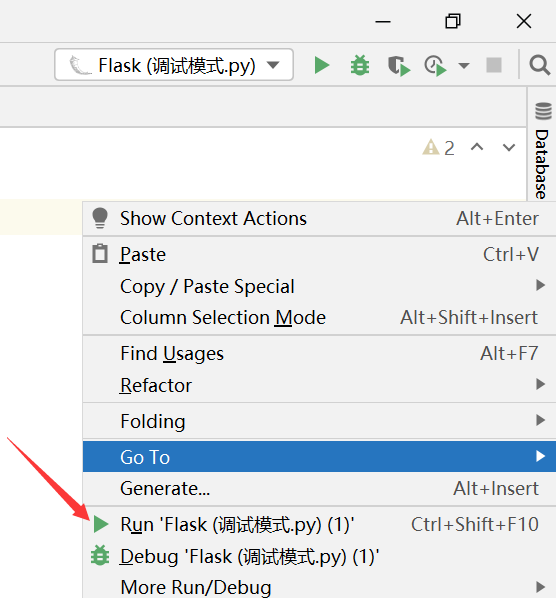Choose Run 'Flask (调试模式.py) (1)' entry
The height and width of the screenshot is (598, 556).
coord(319,524)
